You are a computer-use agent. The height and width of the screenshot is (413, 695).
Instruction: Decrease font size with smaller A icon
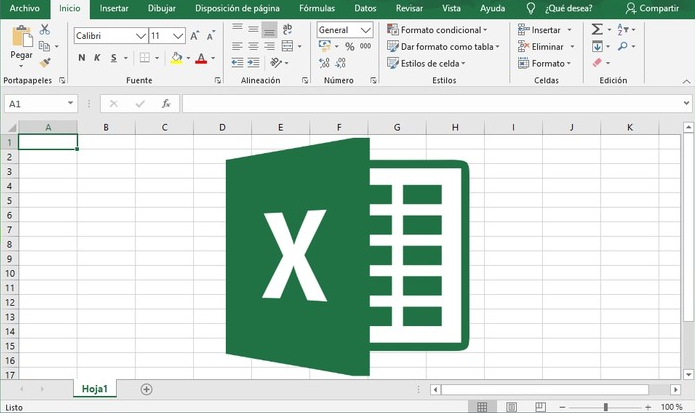coord(211,36)
